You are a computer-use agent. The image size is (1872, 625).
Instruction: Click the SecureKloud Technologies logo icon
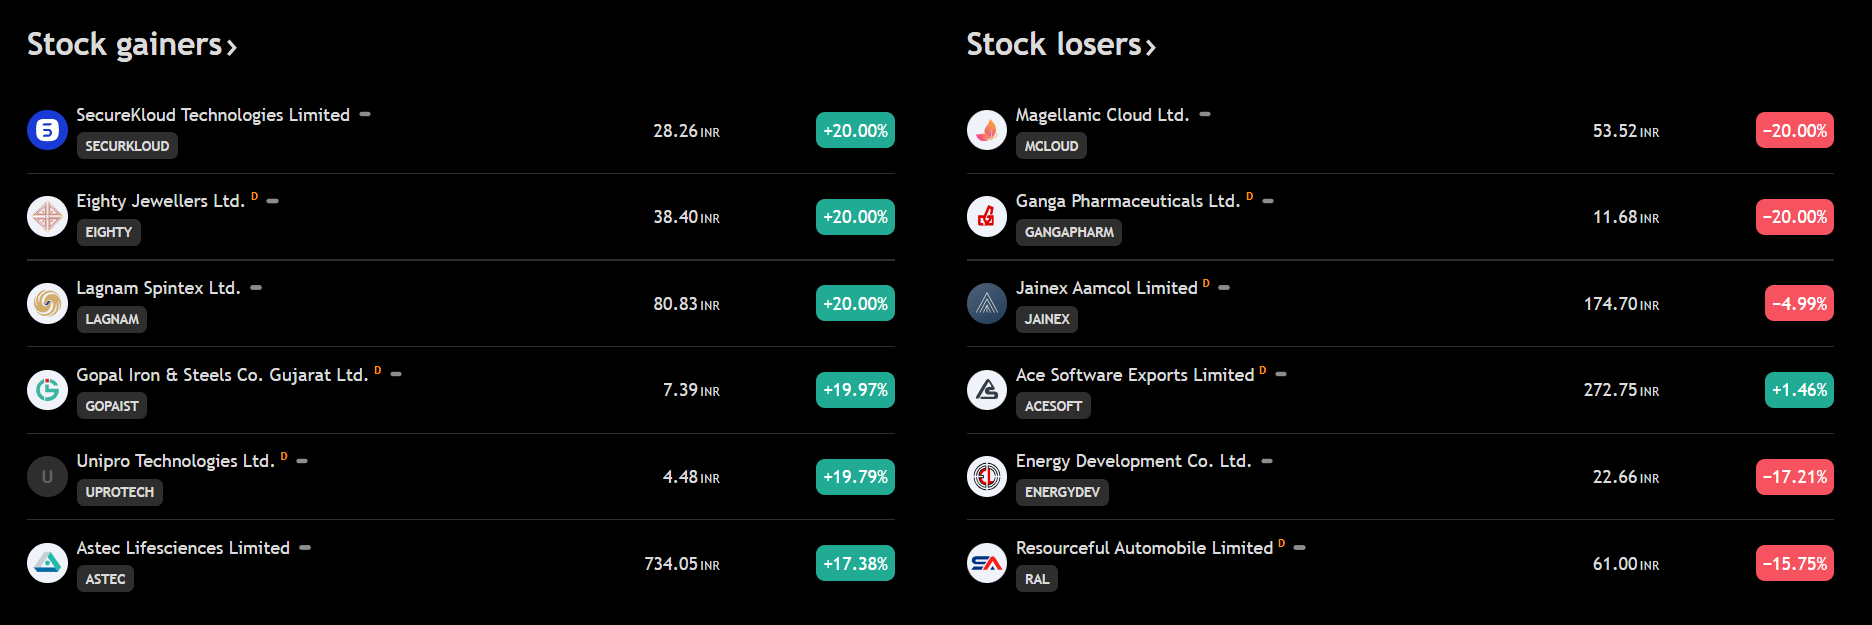click(x=47, y=130)
